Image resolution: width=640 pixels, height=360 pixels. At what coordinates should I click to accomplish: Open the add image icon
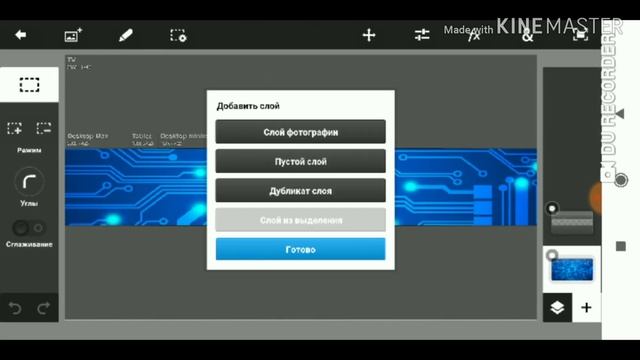[73, 35]
